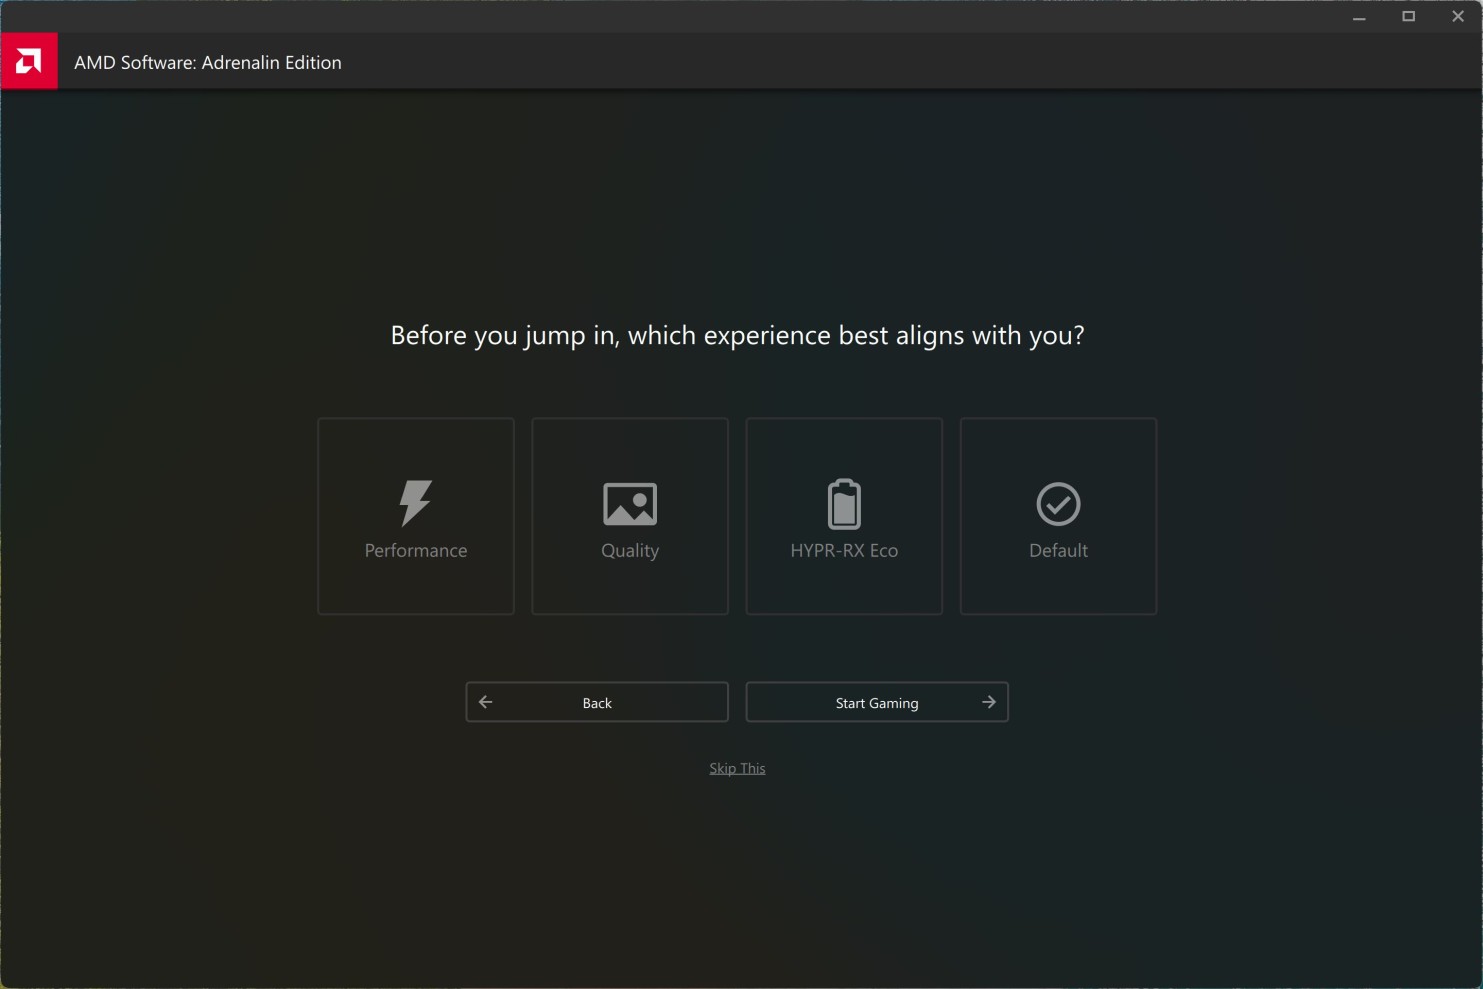Click the AMD logo in the top-left corner
The image size is (1483, 989).
29,60
